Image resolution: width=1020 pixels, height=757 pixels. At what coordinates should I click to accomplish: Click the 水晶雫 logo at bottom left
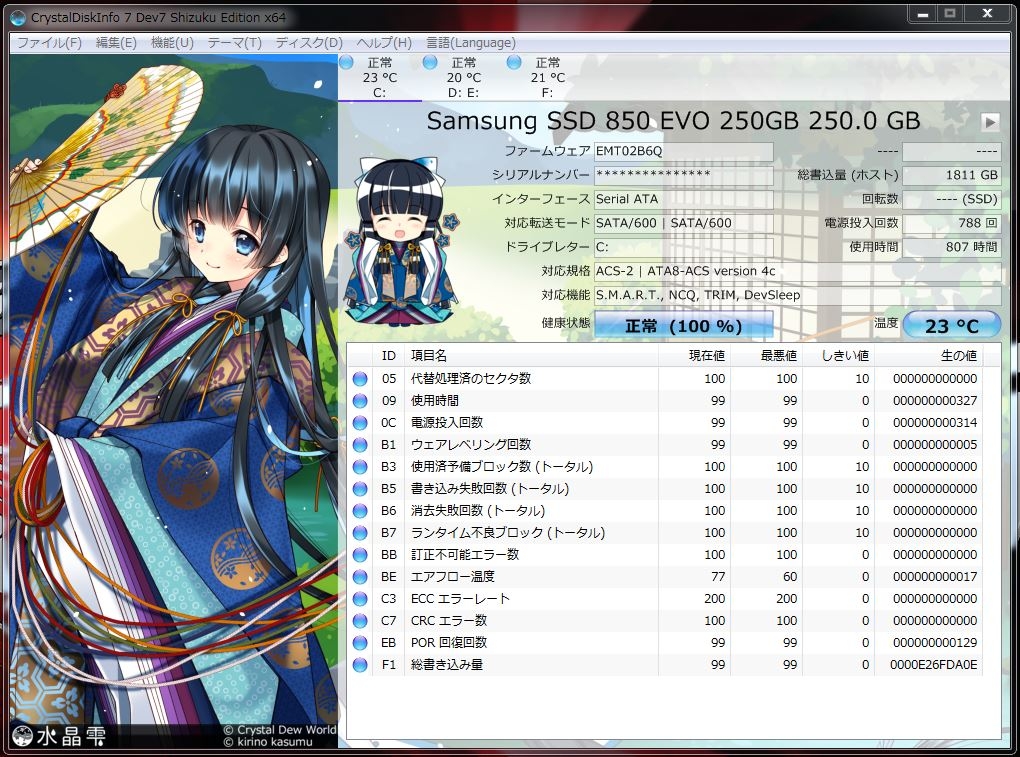(x=59, y=736)
